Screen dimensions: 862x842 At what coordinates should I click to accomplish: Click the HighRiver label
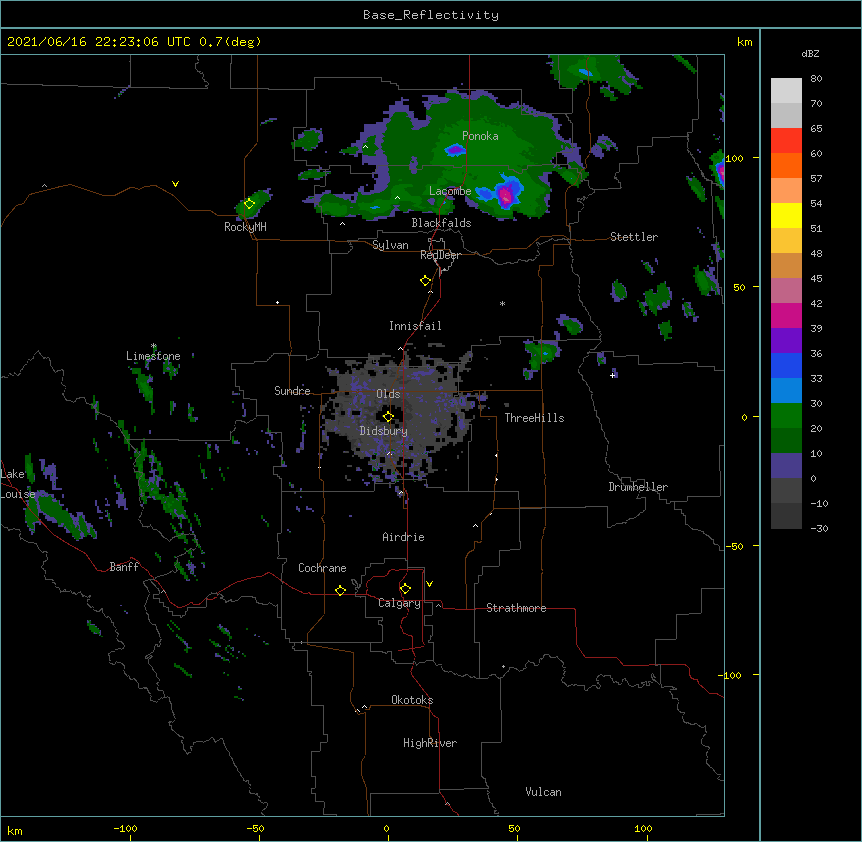pos(430,743)
